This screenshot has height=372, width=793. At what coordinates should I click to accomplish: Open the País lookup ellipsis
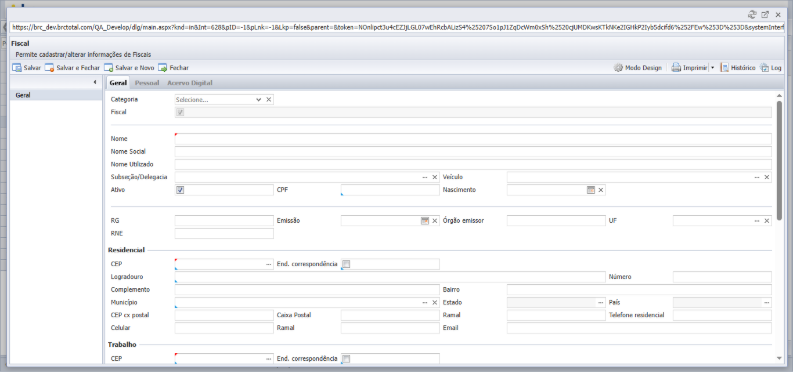[767, 303]
